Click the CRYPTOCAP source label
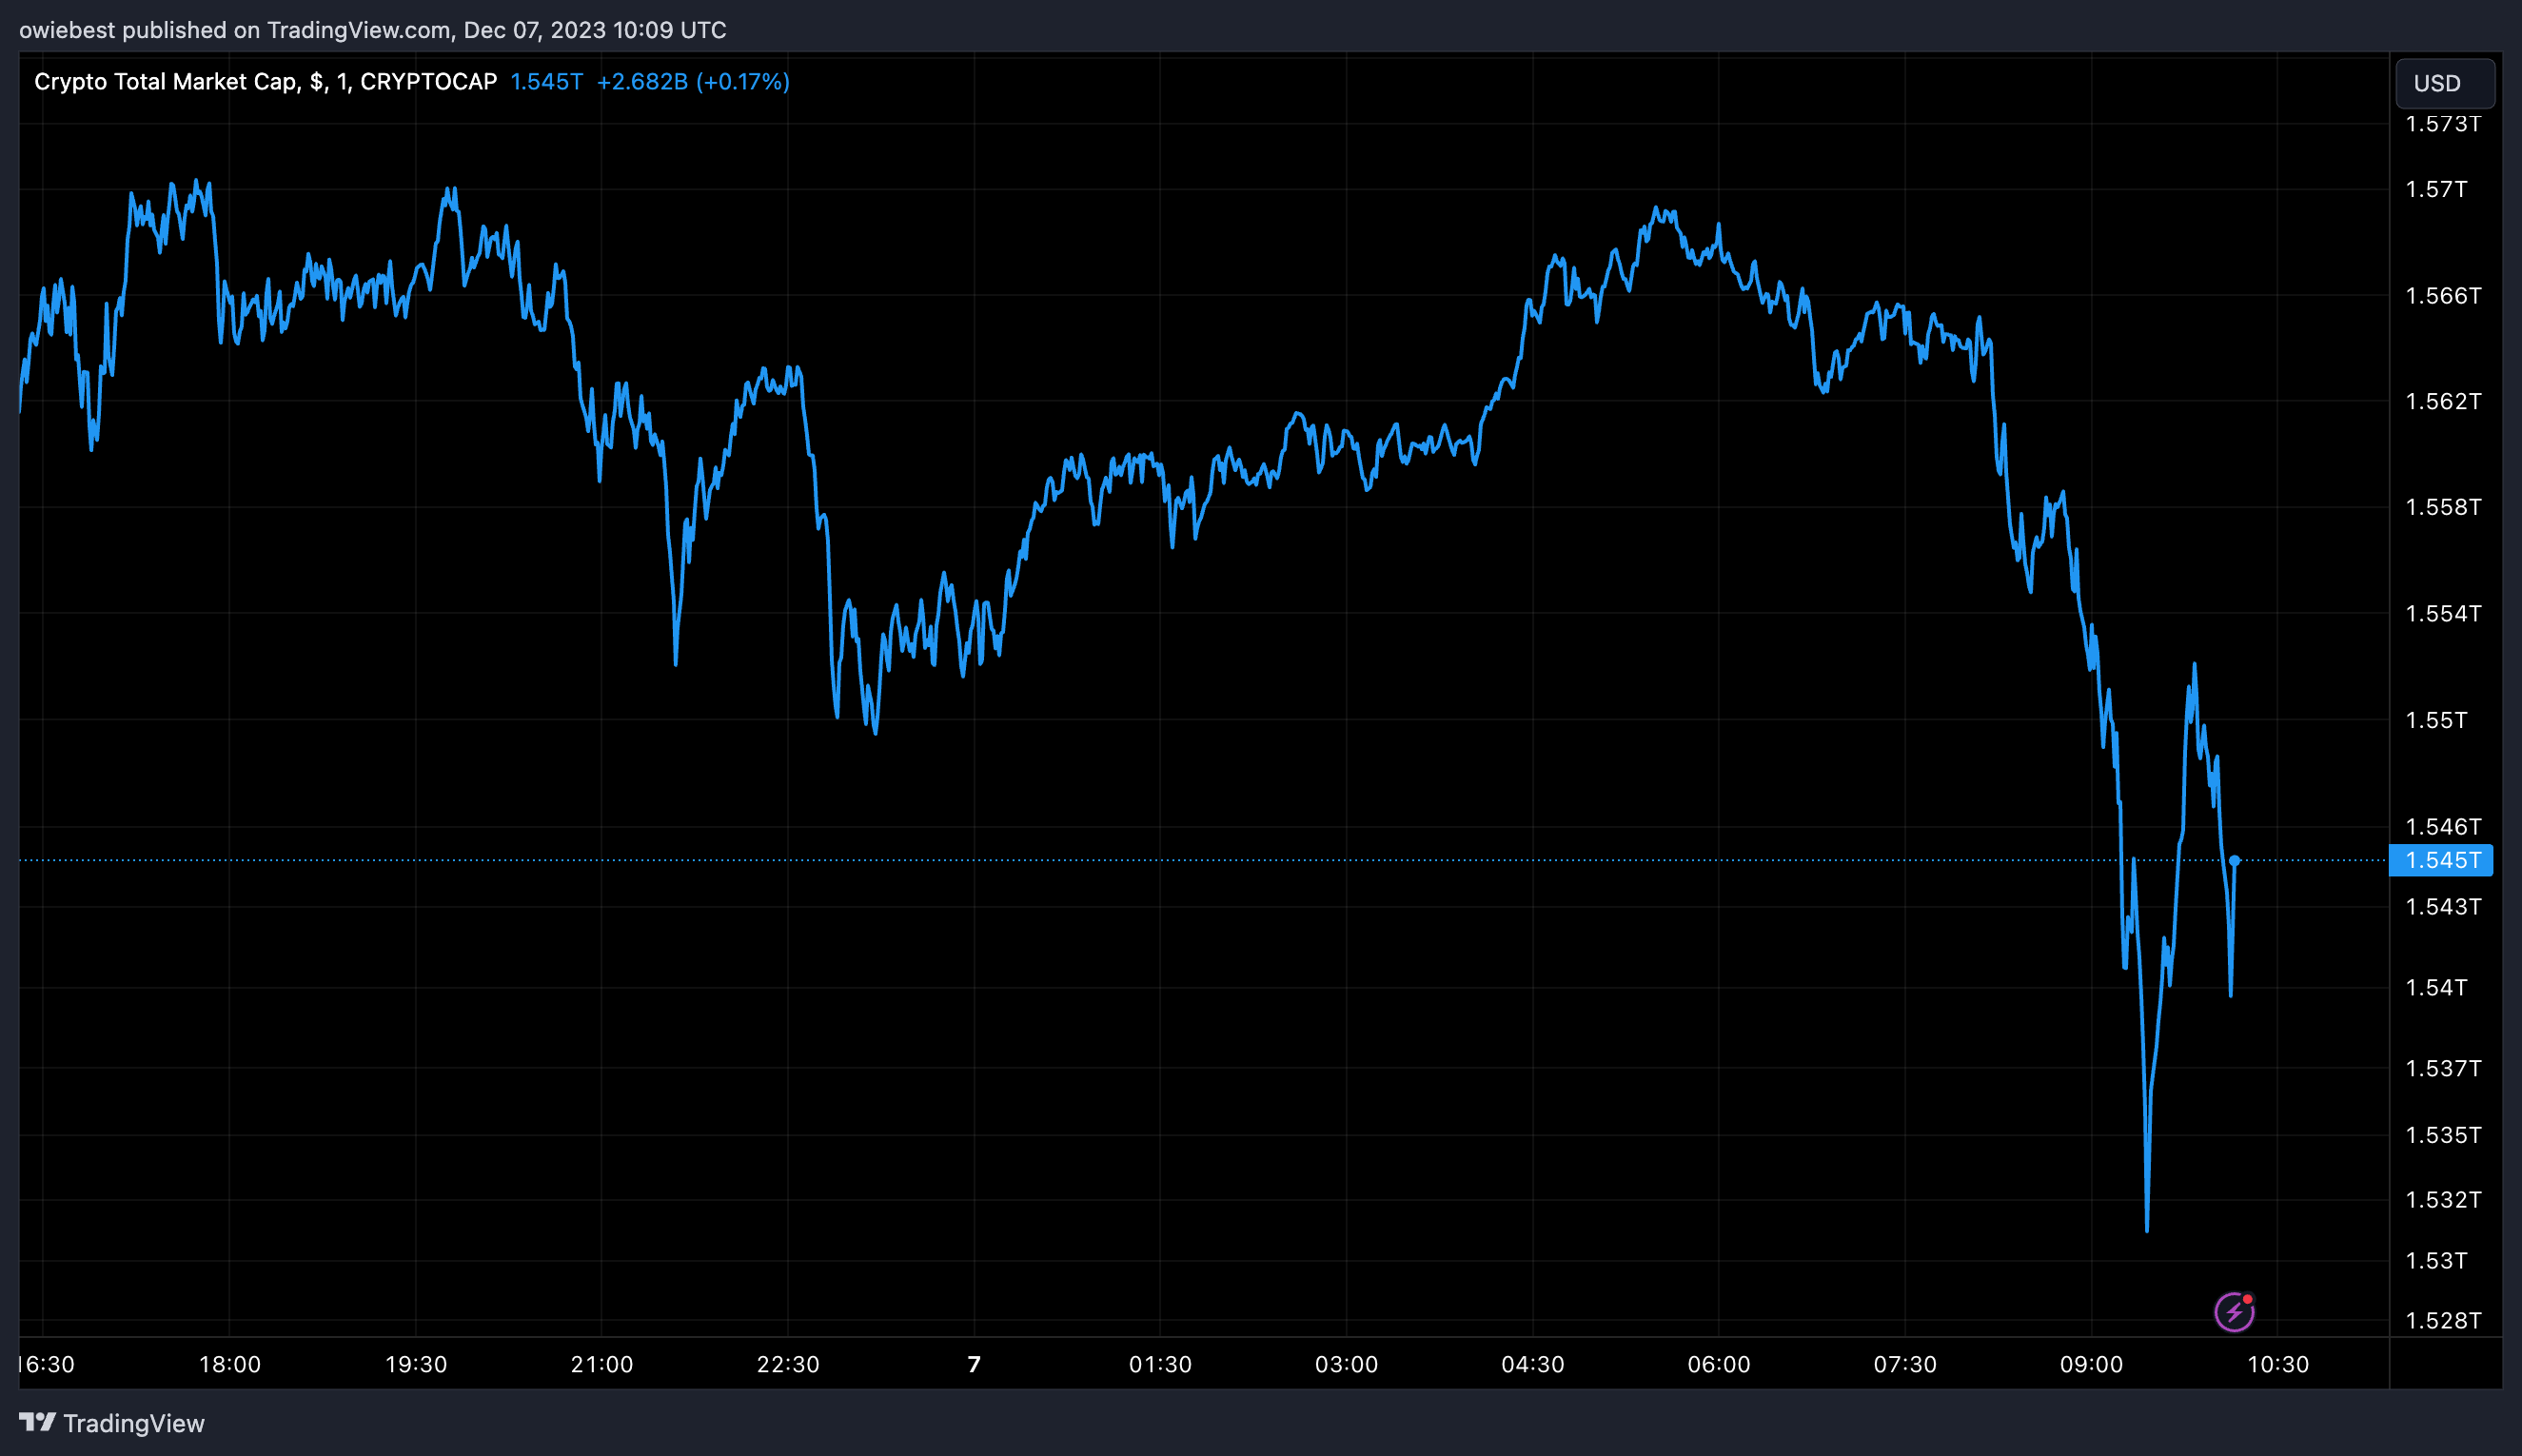Viewport: 2522px width, 1456px height. (x=428, y=82)
